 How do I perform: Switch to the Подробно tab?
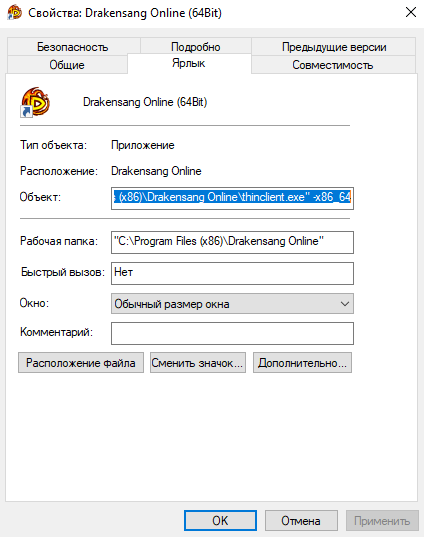(196, 47)
